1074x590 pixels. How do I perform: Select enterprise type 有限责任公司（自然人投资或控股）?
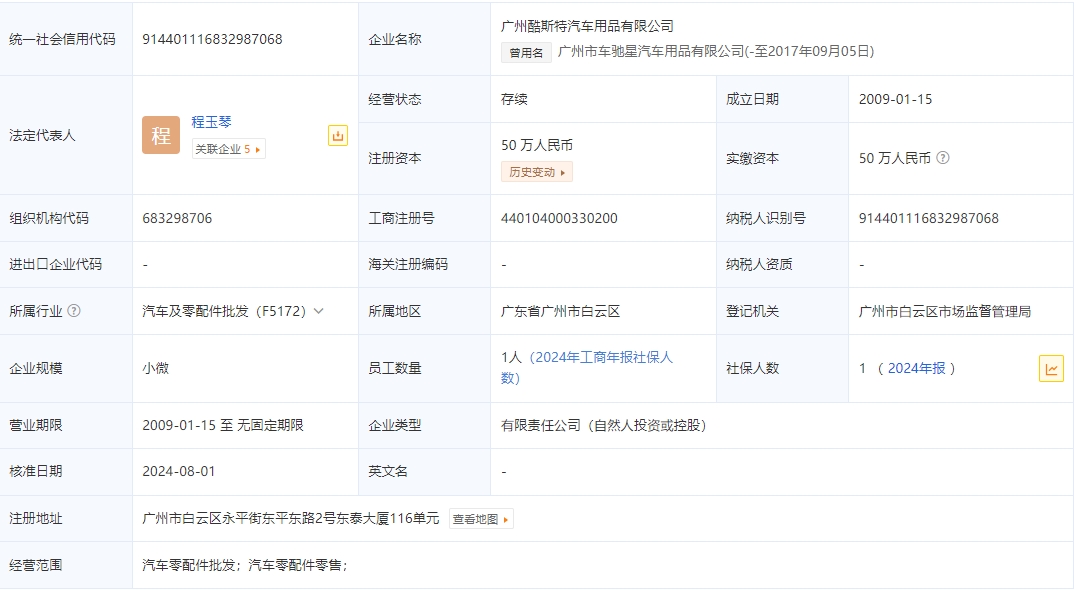pos(603,426)
